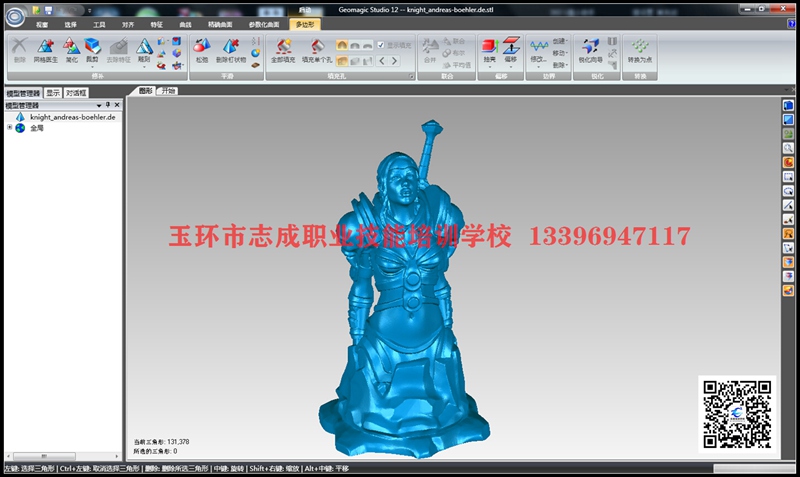Click the magnifier zoom icon in right toolbar
Viewport: 800px width, 477px height.
coord(788,148)
